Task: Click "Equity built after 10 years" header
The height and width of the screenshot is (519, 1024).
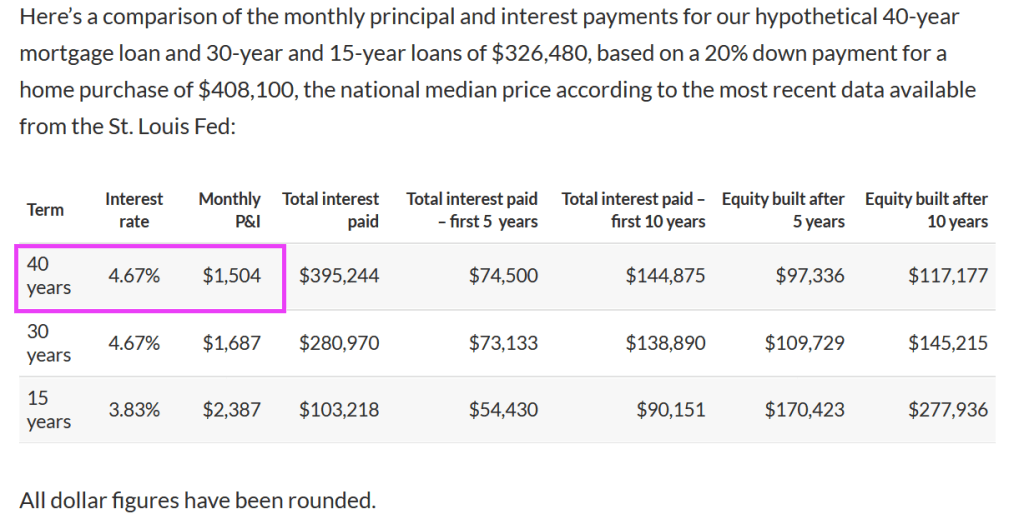Action: click(x=926, y=210)
